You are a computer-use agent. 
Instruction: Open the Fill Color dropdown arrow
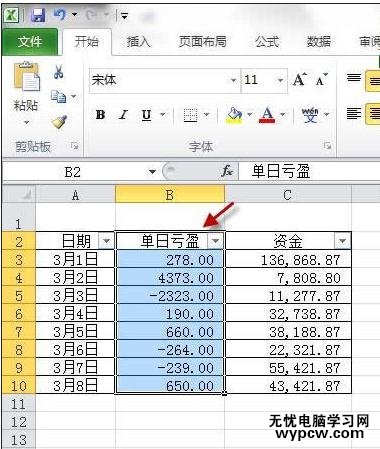tap(249, 115)
